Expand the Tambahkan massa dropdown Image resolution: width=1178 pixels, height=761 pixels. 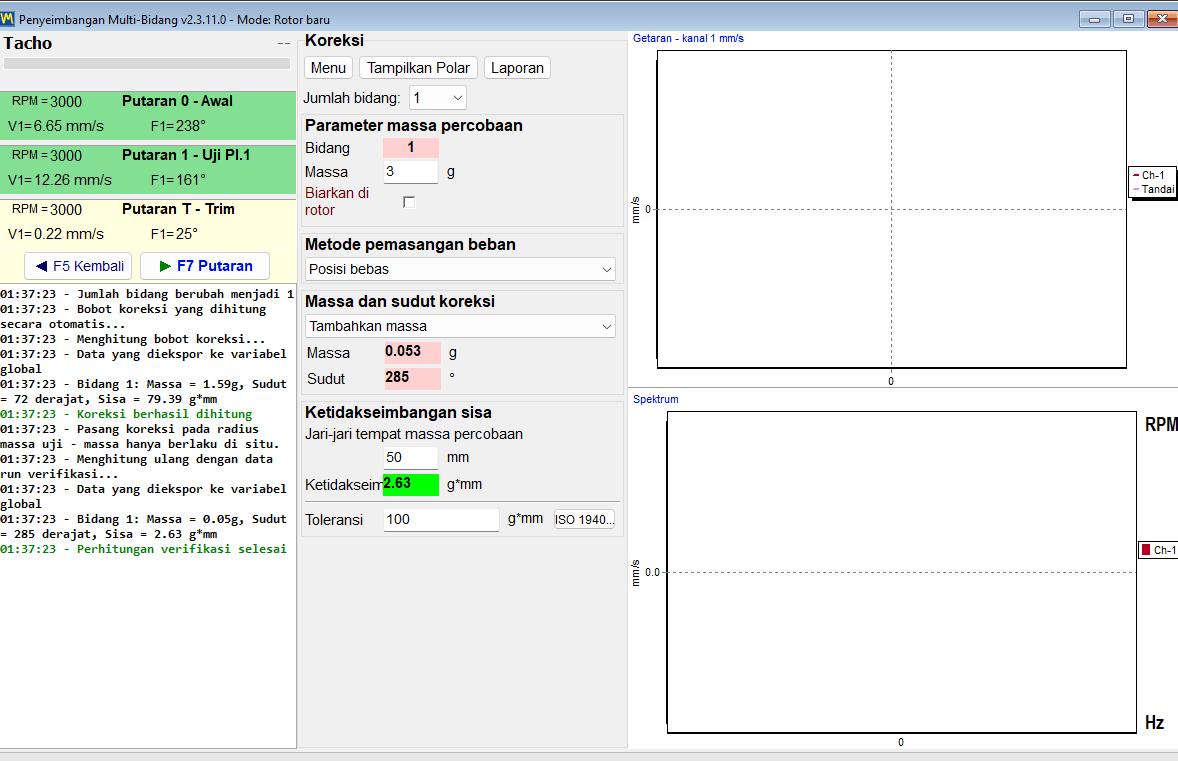coord(461,326)
